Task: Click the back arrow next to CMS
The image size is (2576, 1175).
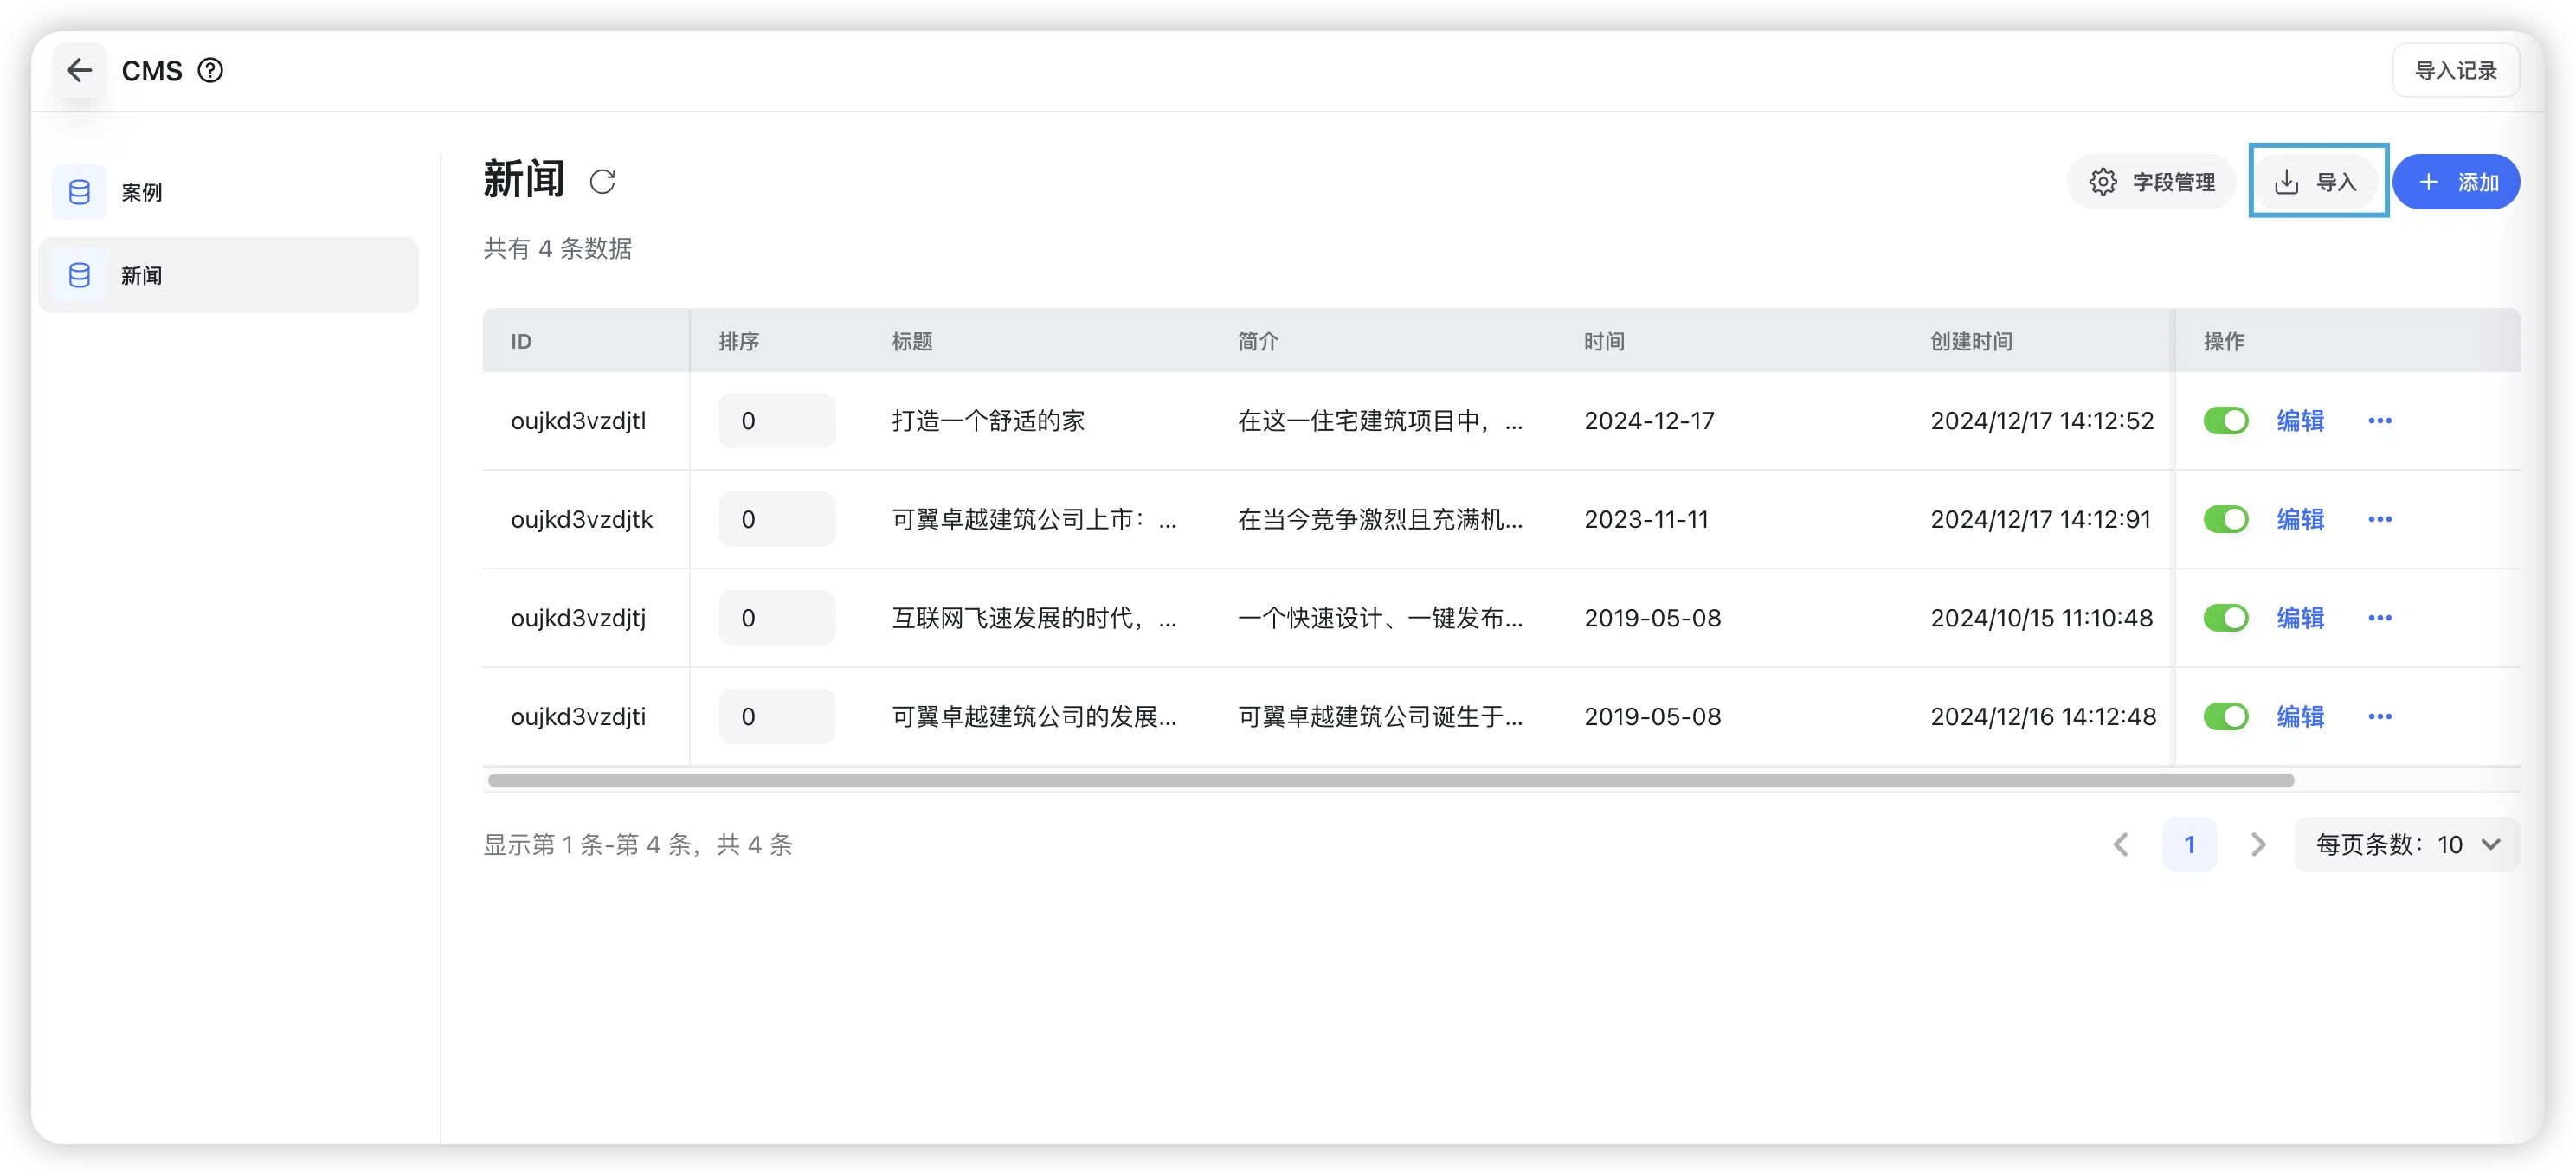Action: pyautogui.click(x=79, y=70)
